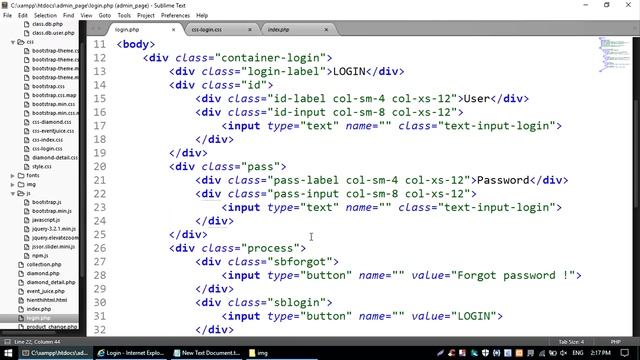Open javascript.js file

tap(46, 220)
